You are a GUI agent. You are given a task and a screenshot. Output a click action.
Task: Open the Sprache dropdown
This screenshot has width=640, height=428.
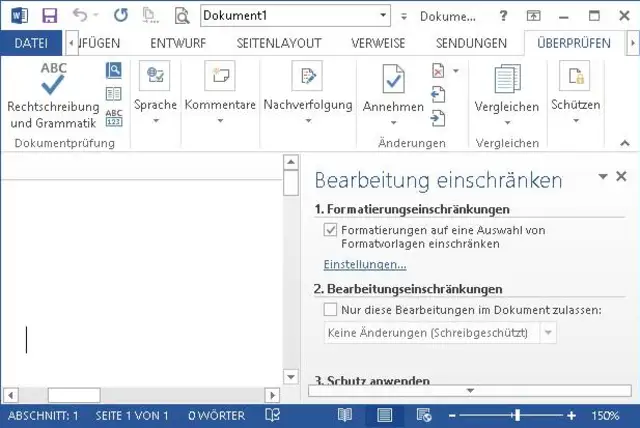coord(155,94)
